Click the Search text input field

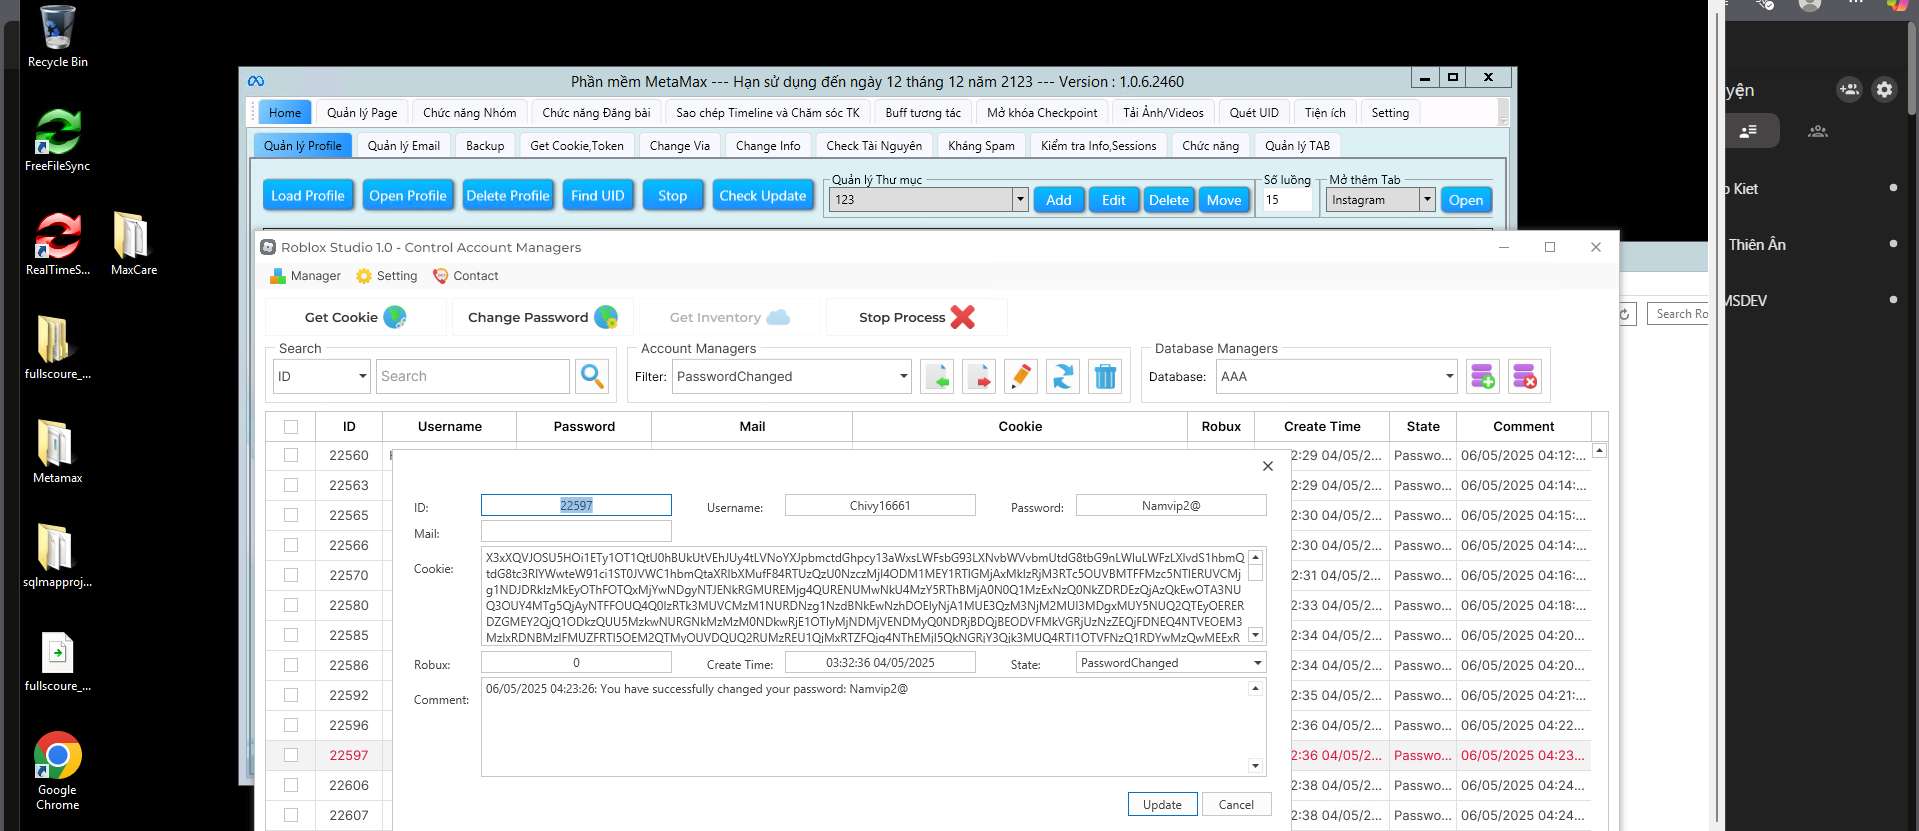pyautogui.click(x=473, y=376)
